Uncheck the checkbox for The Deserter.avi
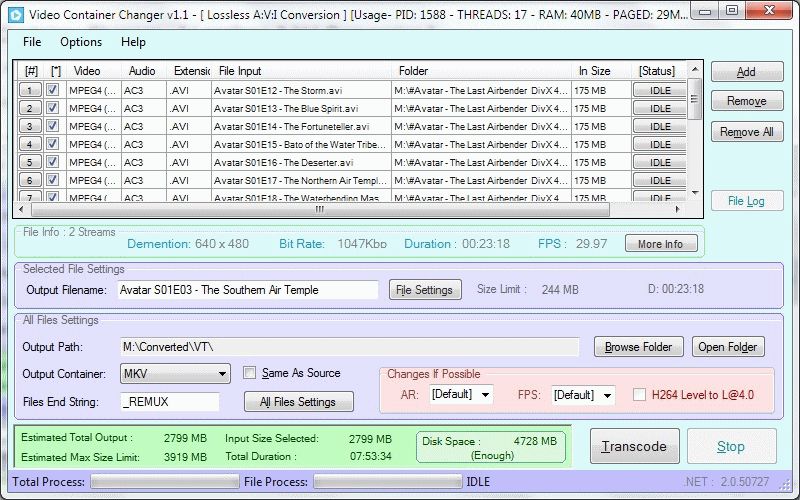800x500 pixels. [53, 162]
